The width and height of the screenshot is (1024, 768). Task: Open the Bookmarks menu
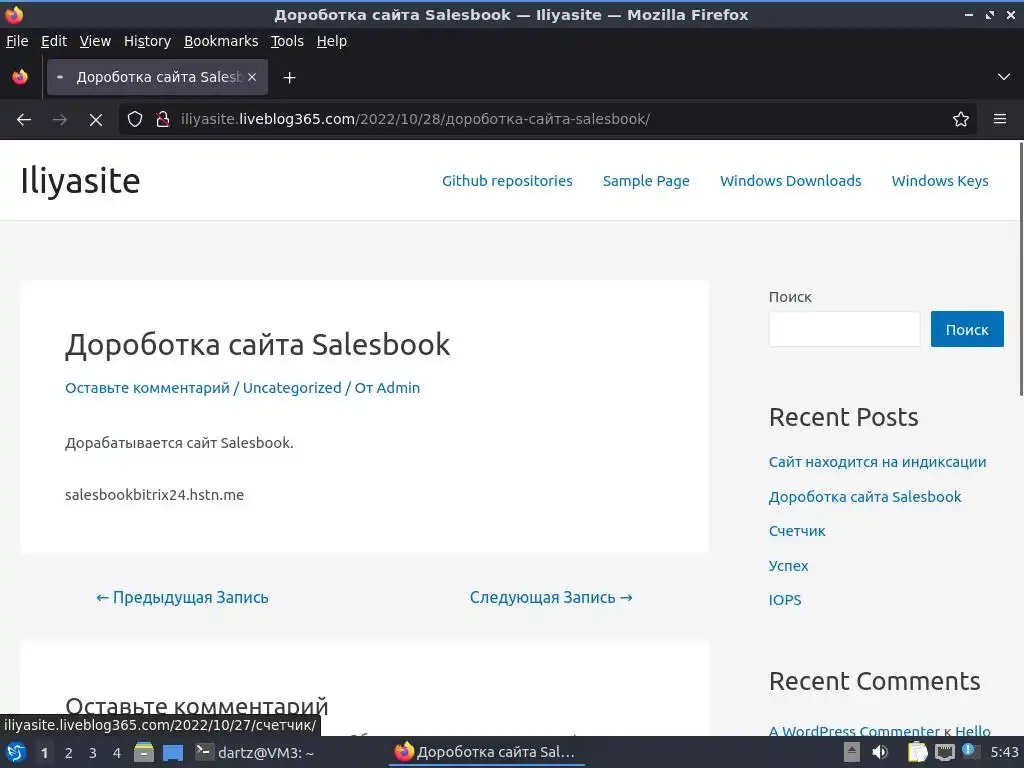click(x=221, y=41)
